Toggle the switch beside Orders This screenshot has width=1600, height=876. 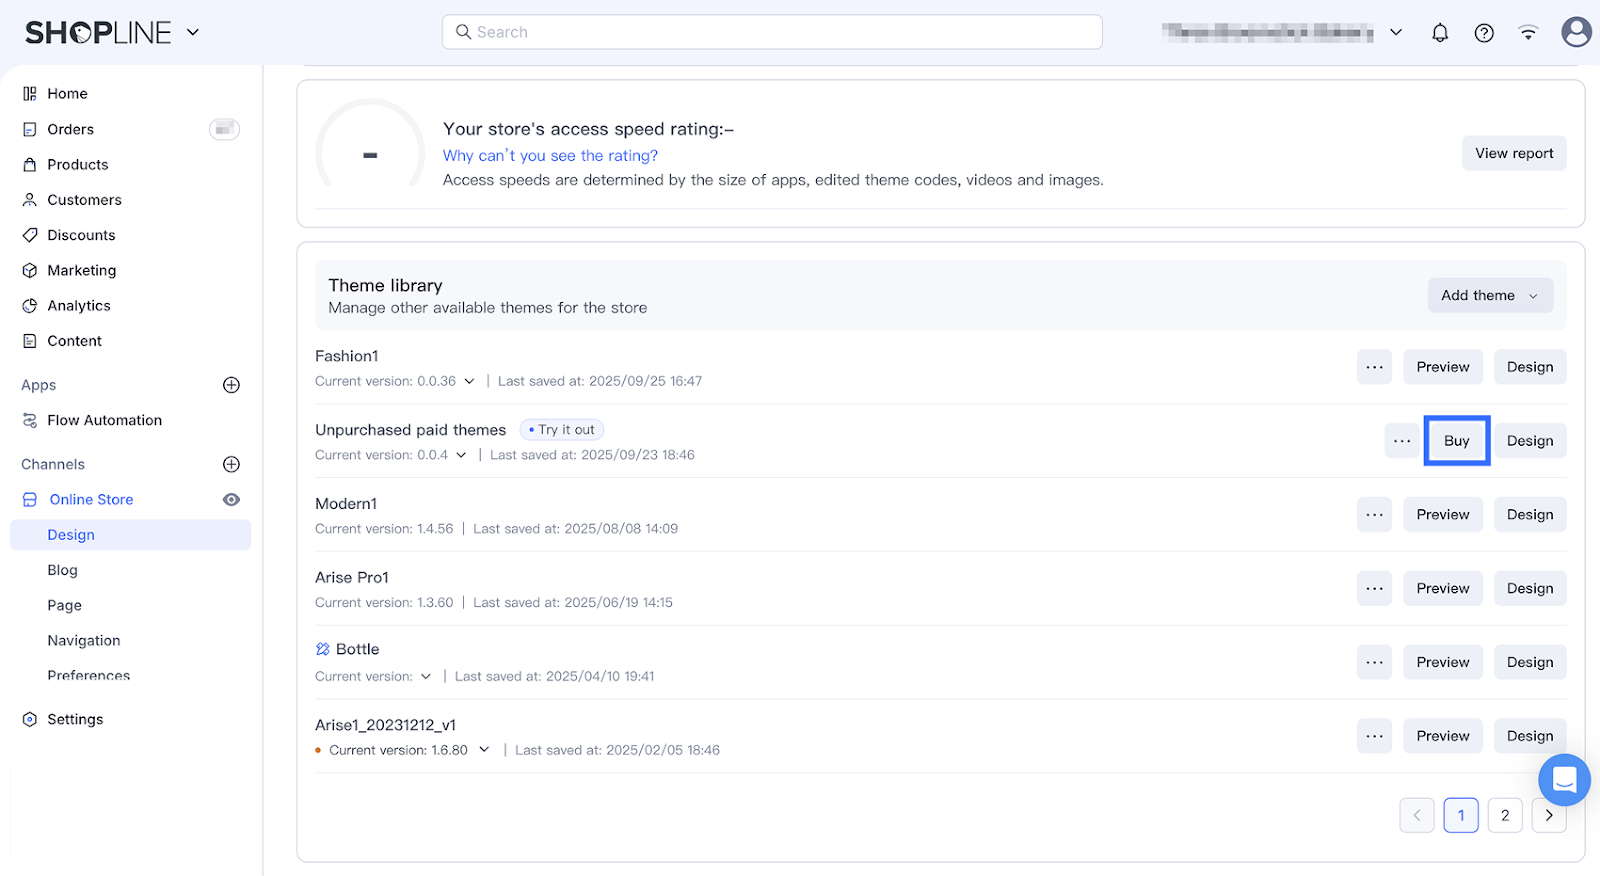[x=224, y=129]
